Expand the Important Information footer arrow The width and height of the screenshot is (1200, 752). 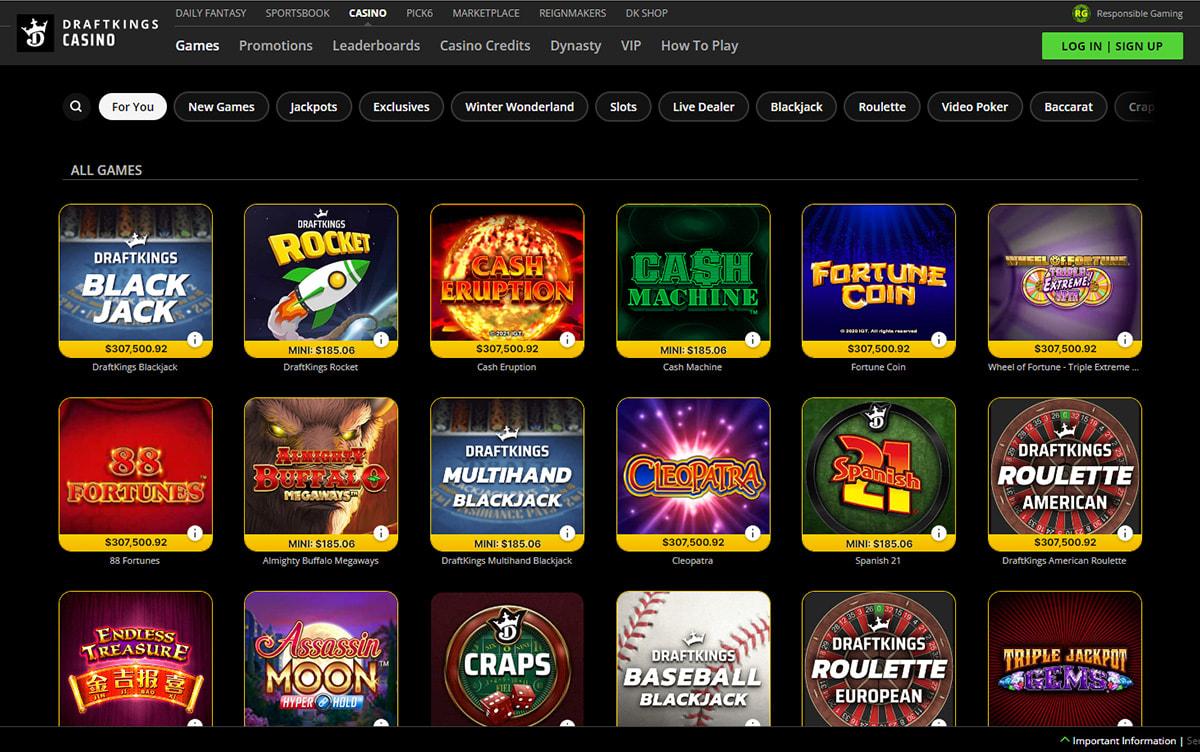1066,741
